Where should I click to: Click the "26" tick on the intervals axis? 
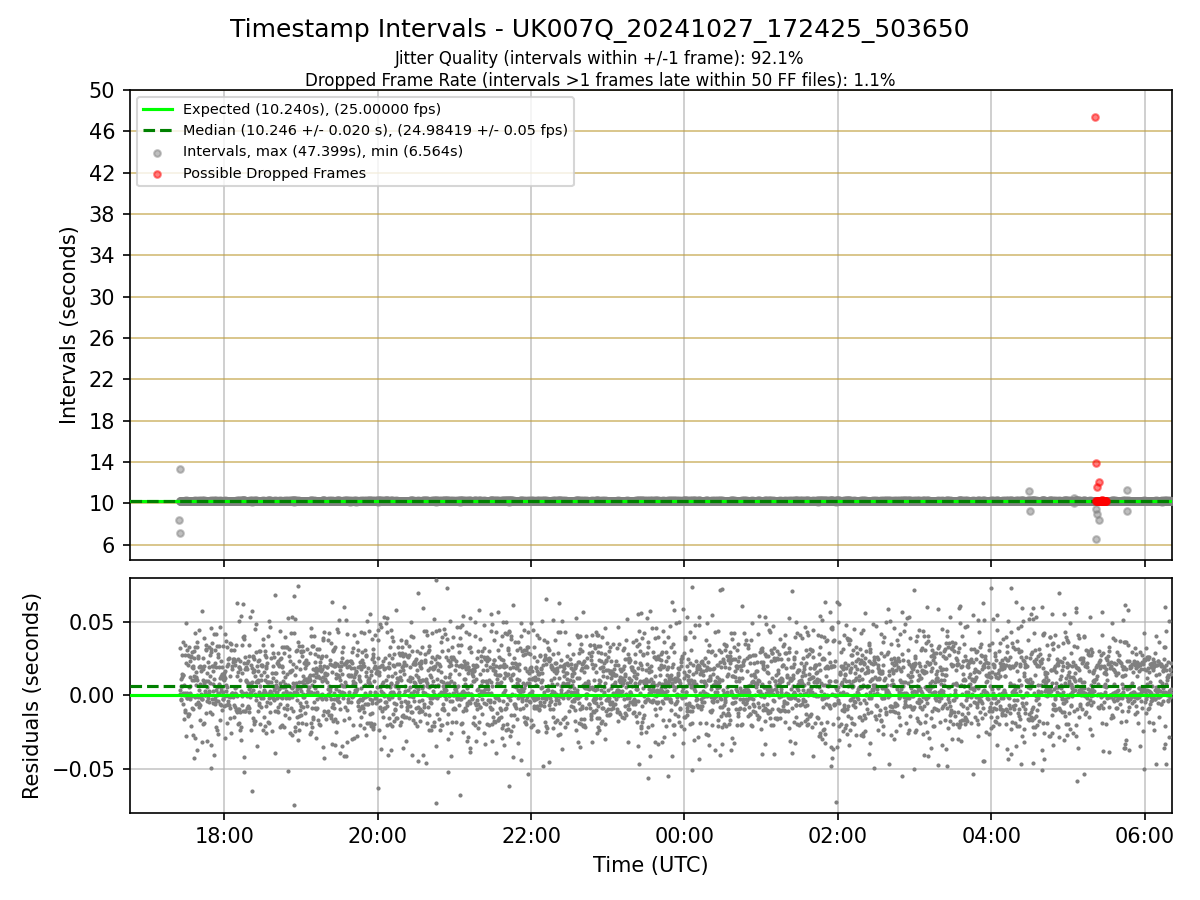coord(103,339)
